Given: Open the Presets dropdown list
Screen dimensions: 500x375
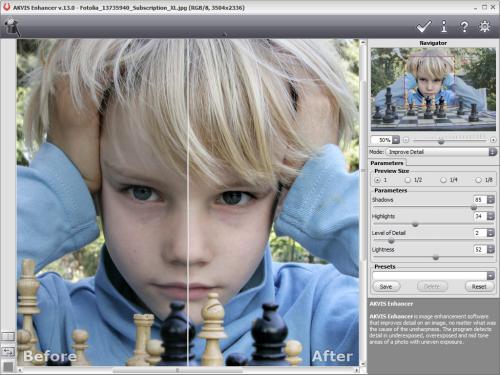Looking at the screenshot, I should (490, 276).
